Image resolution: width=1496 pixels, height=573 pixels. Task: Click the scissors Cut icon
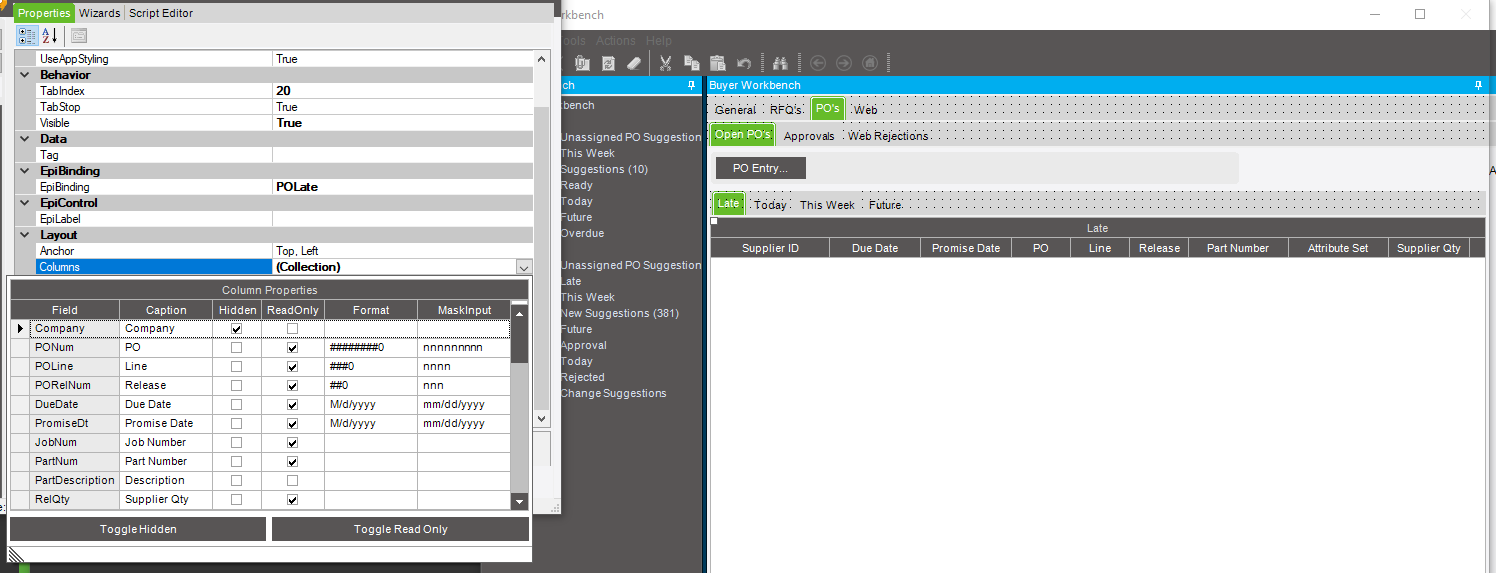click(x=664, y=63)
